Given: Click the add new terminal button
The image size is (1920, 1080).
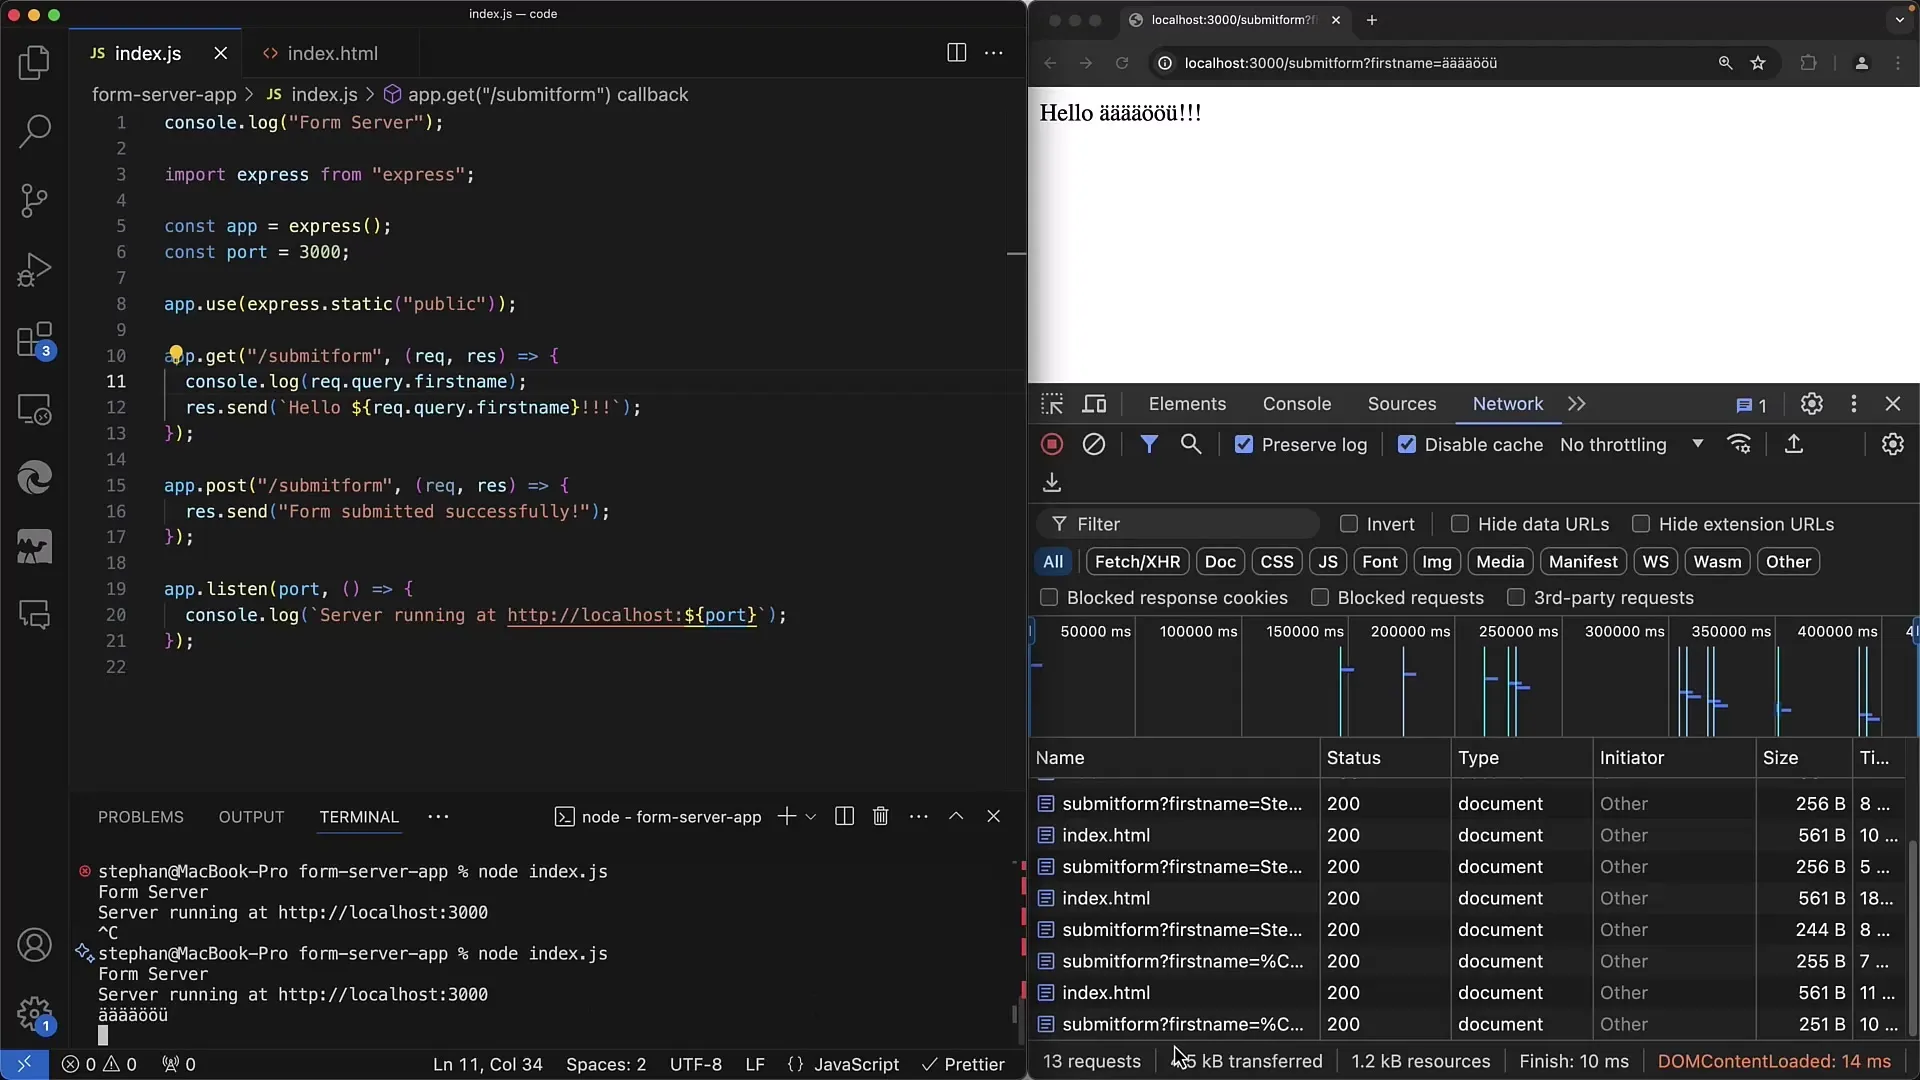Looking at the screenshot, I should tap(785, 815).
